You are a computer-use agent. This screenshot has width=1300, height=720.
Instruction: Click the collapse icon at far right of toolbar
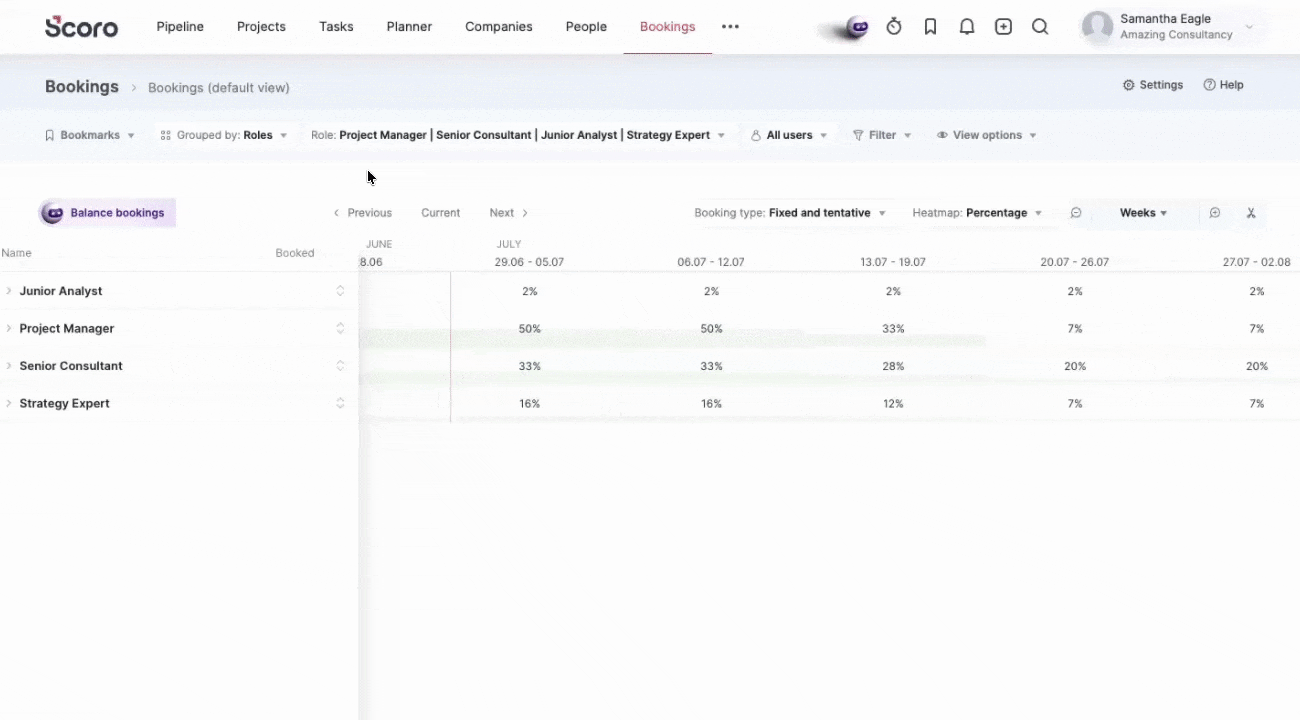coord(1251,213)
